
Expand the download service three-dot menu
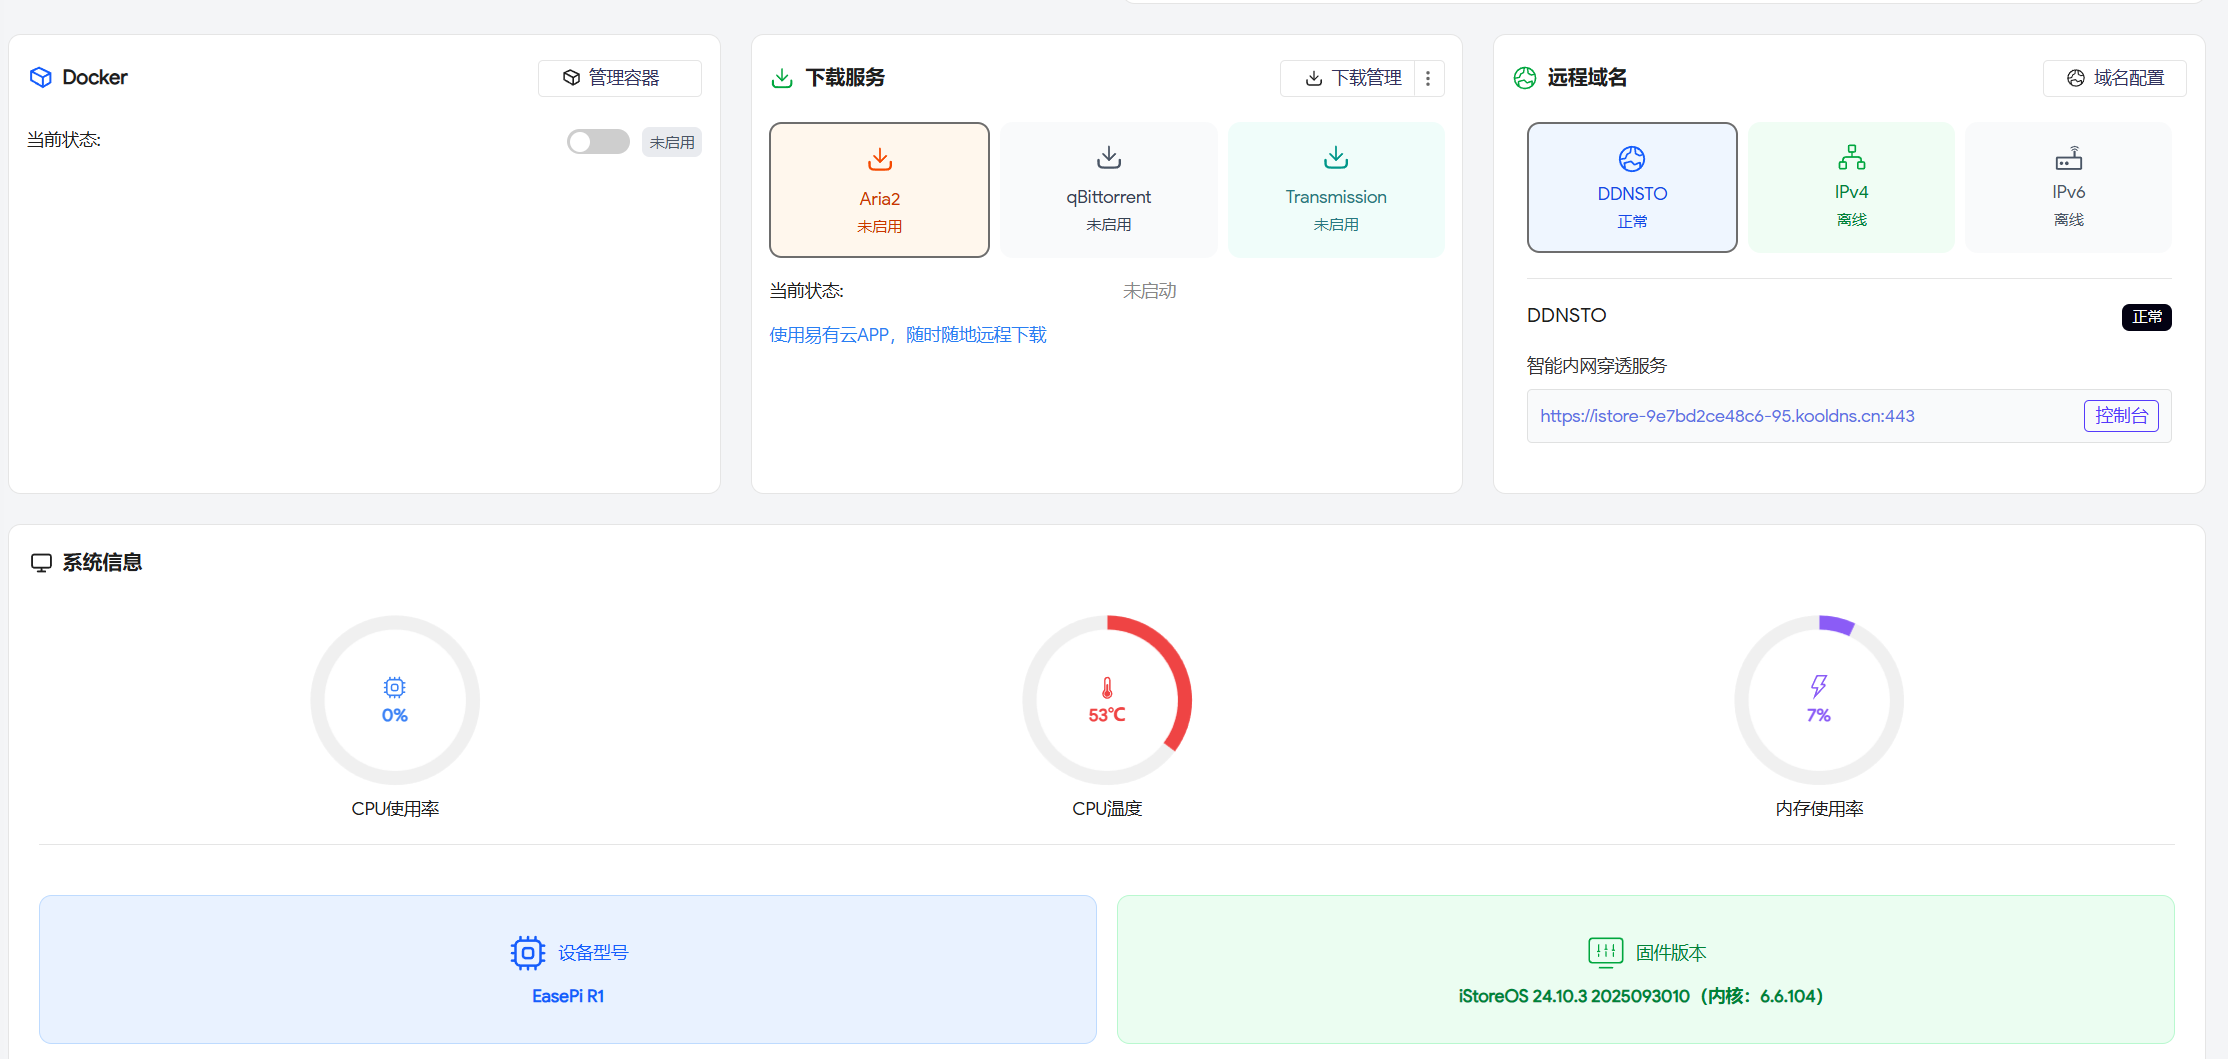coord(1428,78)
